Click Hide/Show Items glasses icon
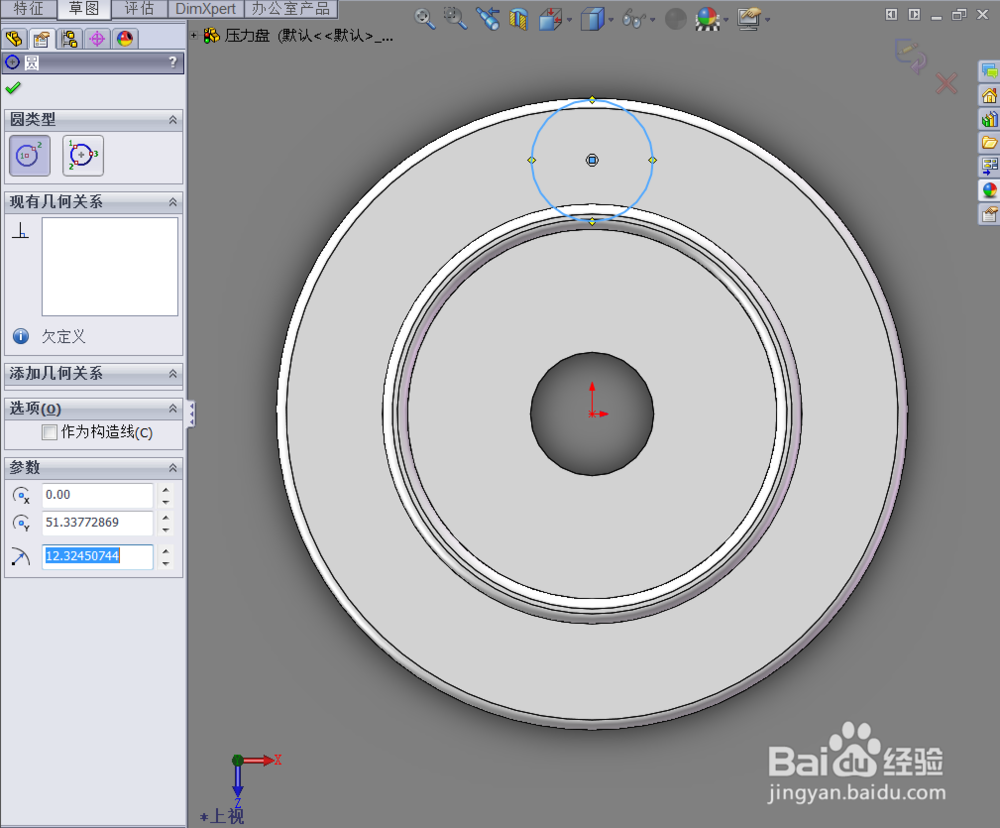1000x828 pixels. [x=634, y=19]
